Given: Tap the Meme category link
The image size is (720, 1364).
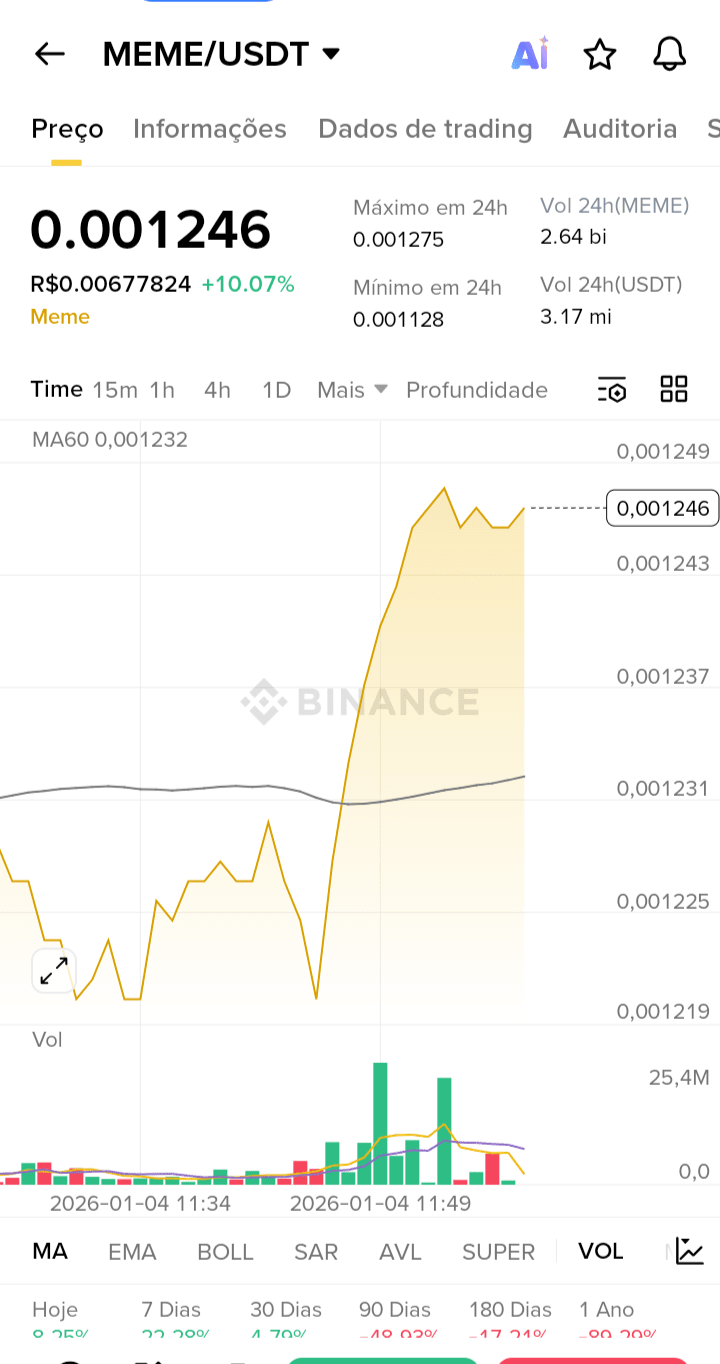Looking at the screenshot, I should pyautogui.click(x=60, y=317).
